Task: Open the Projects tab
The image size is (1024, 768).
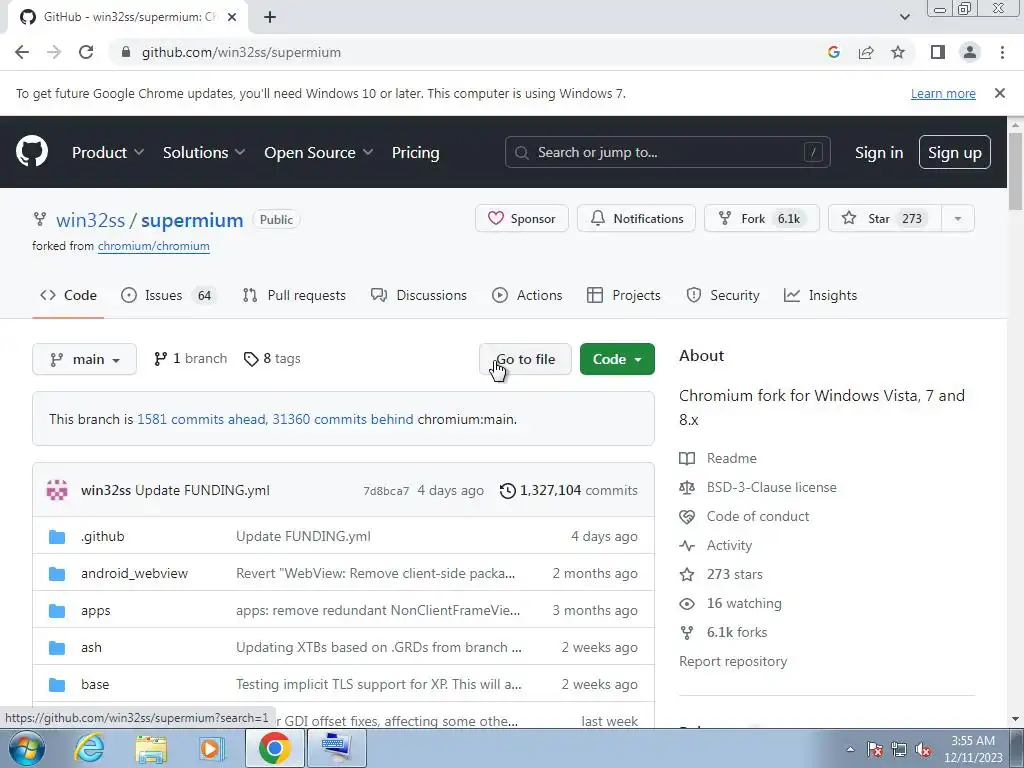Action: (624, 295)
